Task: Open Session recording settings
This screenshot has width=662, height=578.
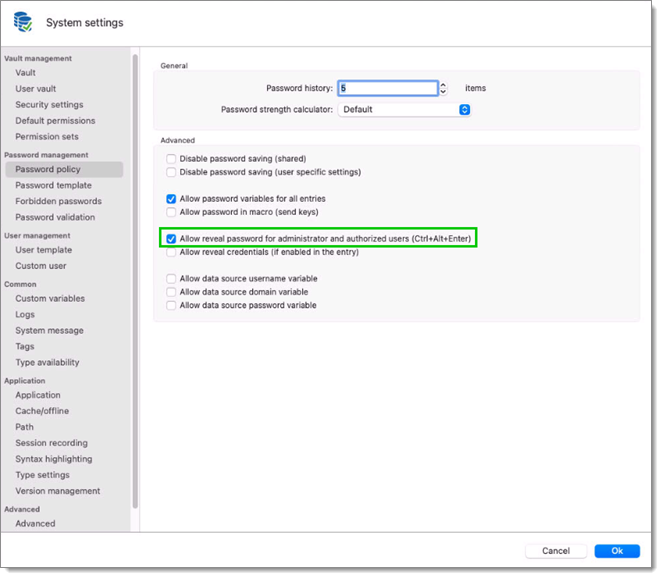Action: click(x=52, y=443)
